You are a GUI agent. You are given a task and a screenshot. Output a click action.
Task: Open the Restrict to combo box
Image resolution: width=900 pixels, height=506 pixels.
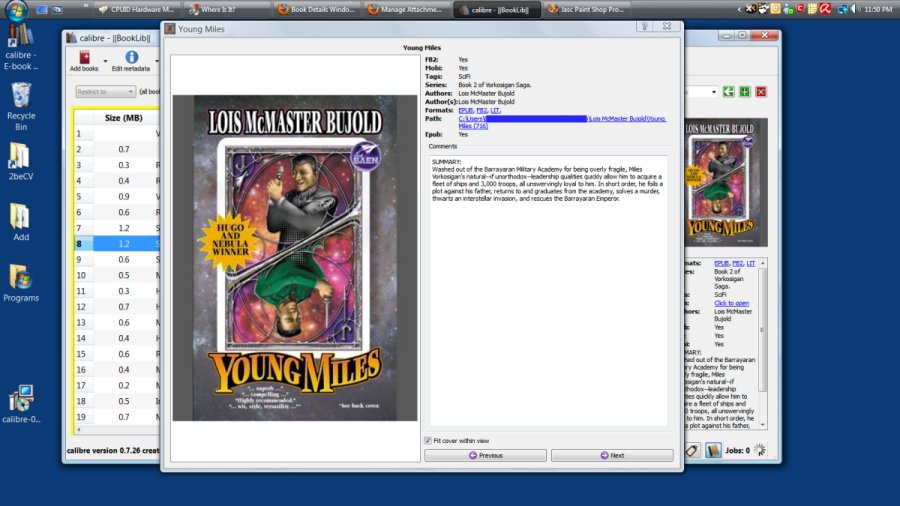pos(106,92)
